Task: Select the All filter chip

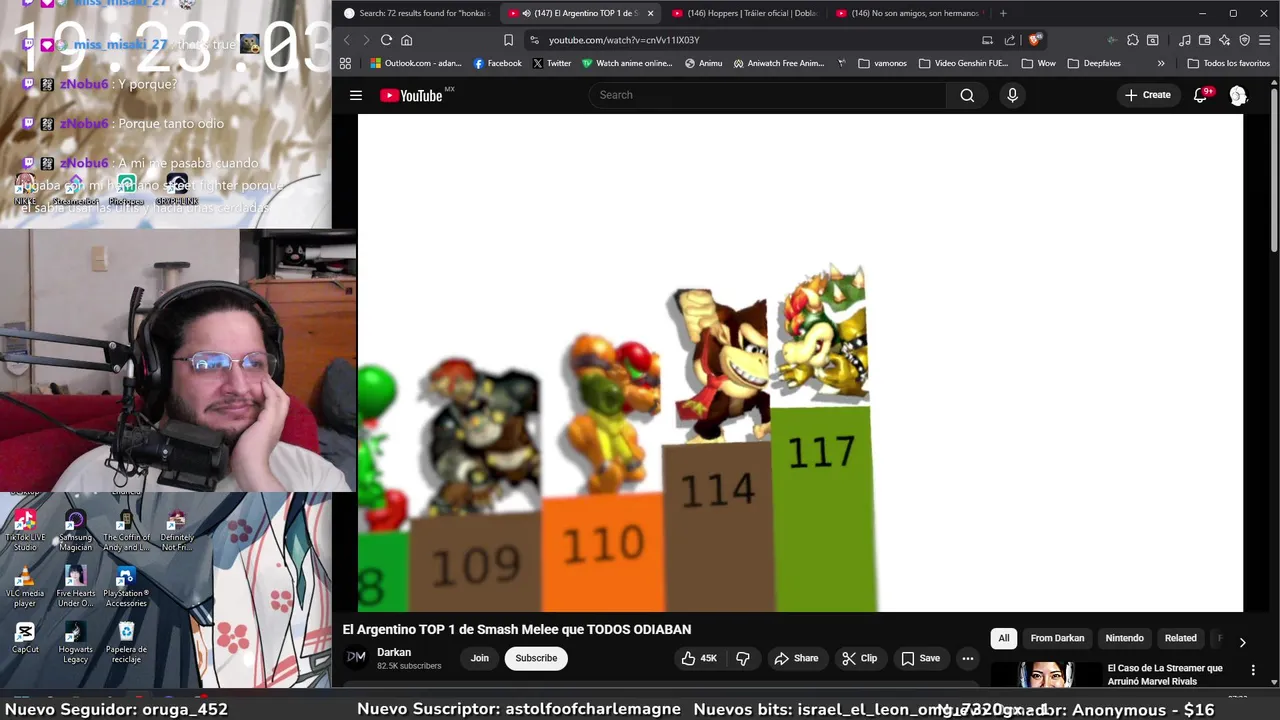Action: coord(1004,638)
